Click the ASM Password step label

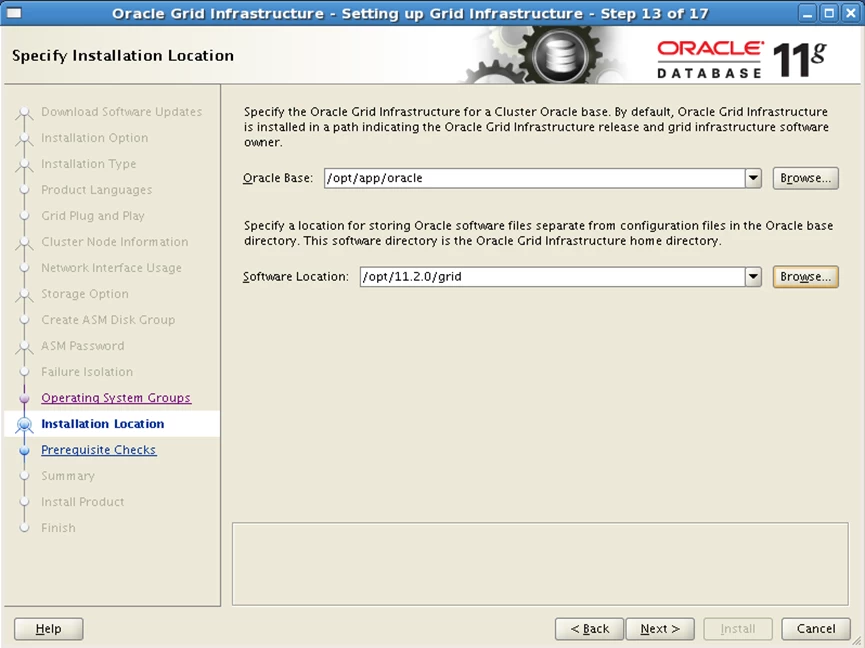click(x=83, y=345)
